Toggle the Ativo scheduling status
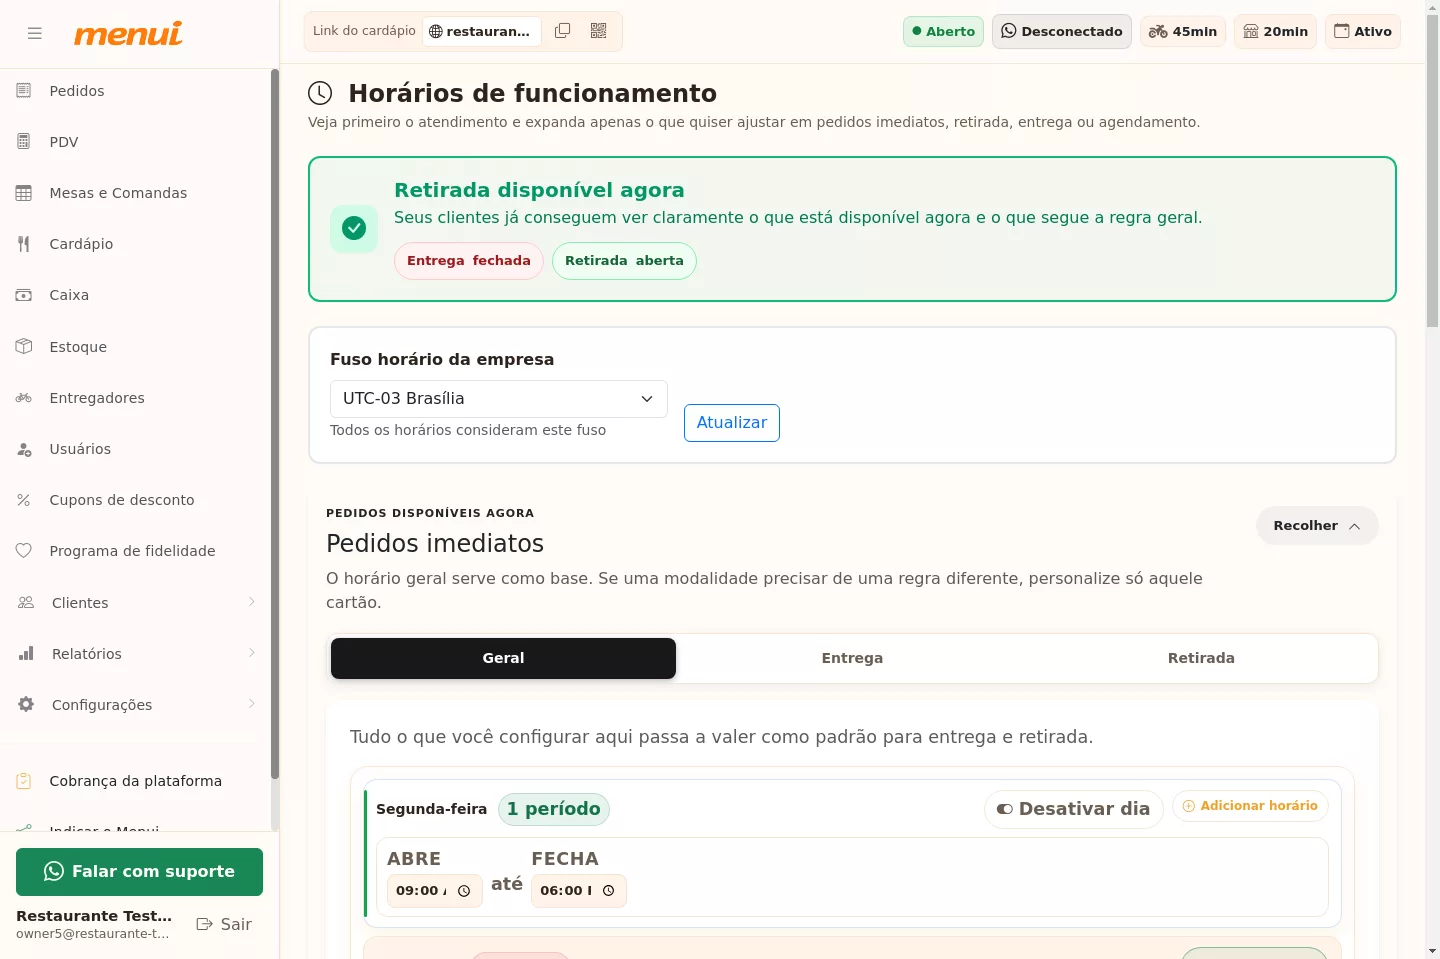This screenshot has width=1440, height=959. (1363, 32)
